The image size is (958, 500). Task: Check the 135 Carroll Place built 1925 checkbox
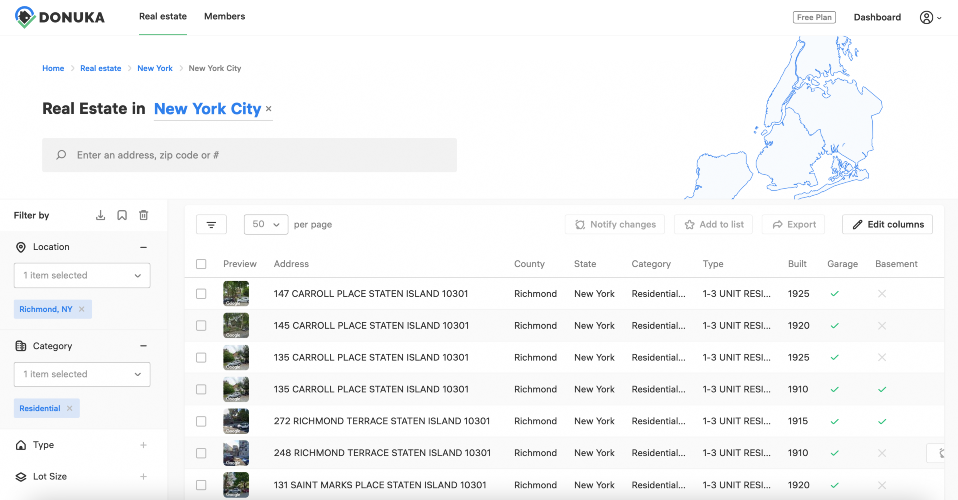[201, 358]
